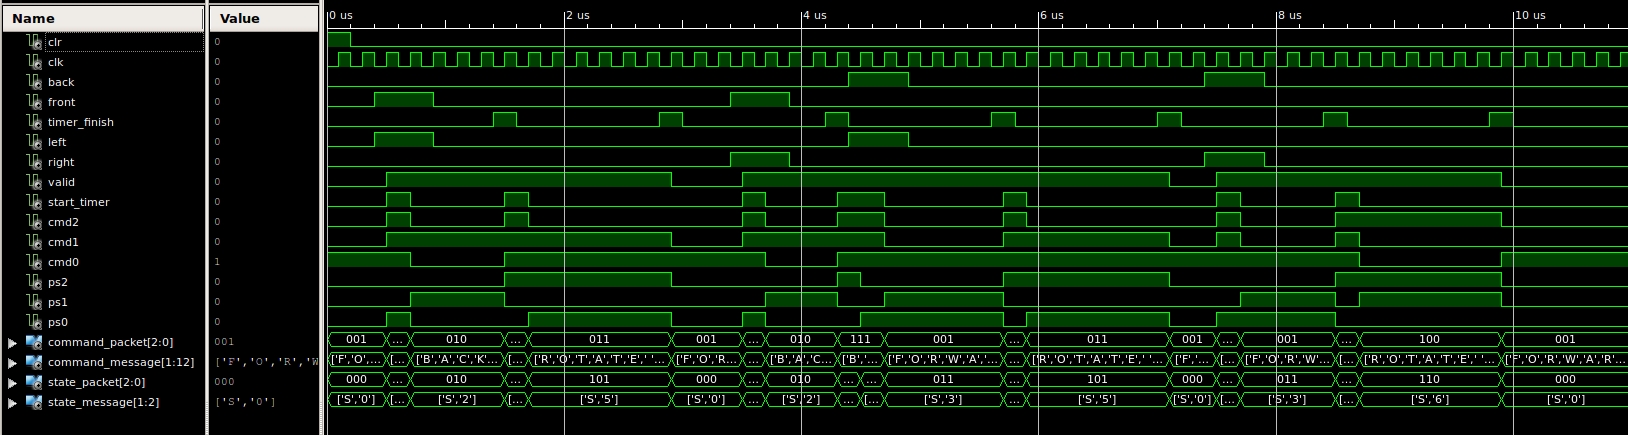Viewport: 1628px width, 435px height.
Task: Click the clk signal icon
Action: click(x=35, y=62)
